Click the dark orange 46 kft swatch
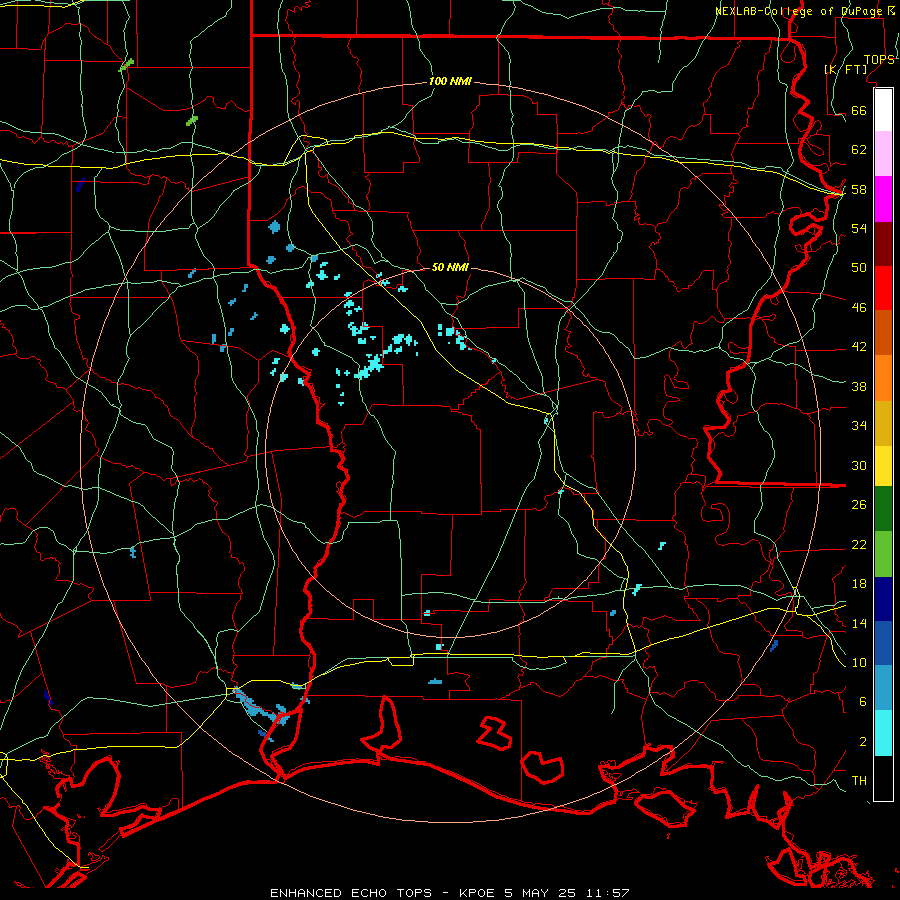The image size is (900, 900). pos(883,332)
